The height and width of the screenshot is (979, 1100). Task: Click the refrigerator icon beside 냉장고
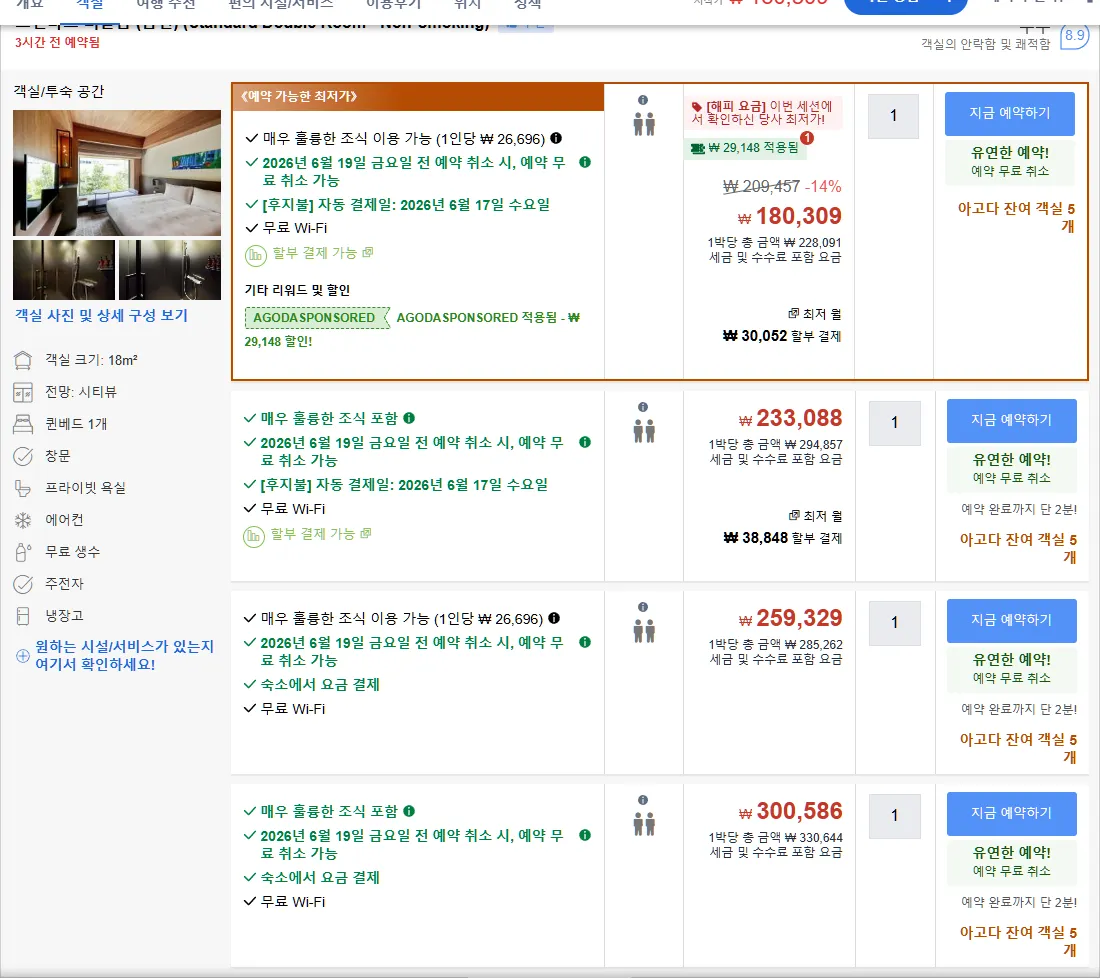tap(23, 616)
